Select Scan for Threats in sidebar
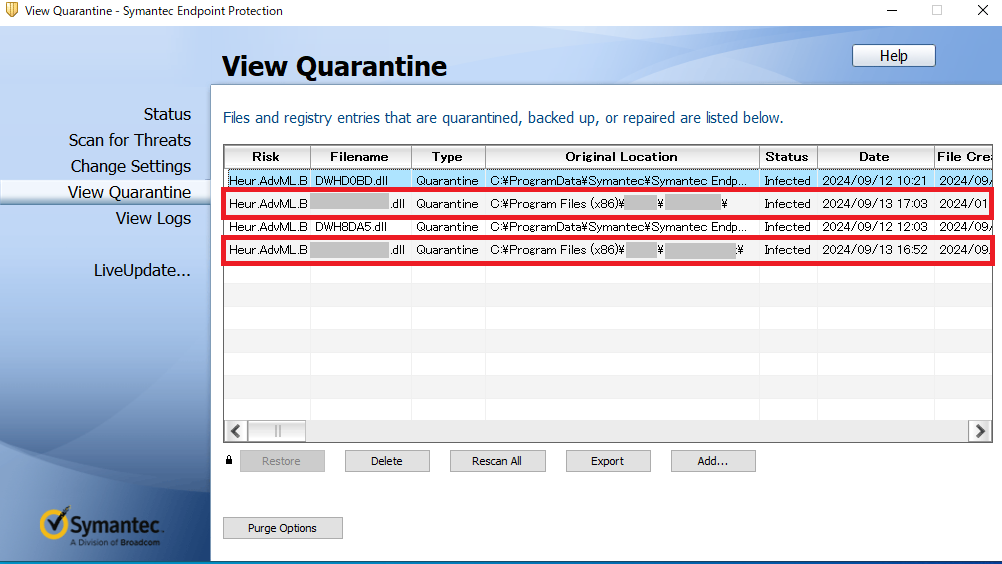 point(130,141)
